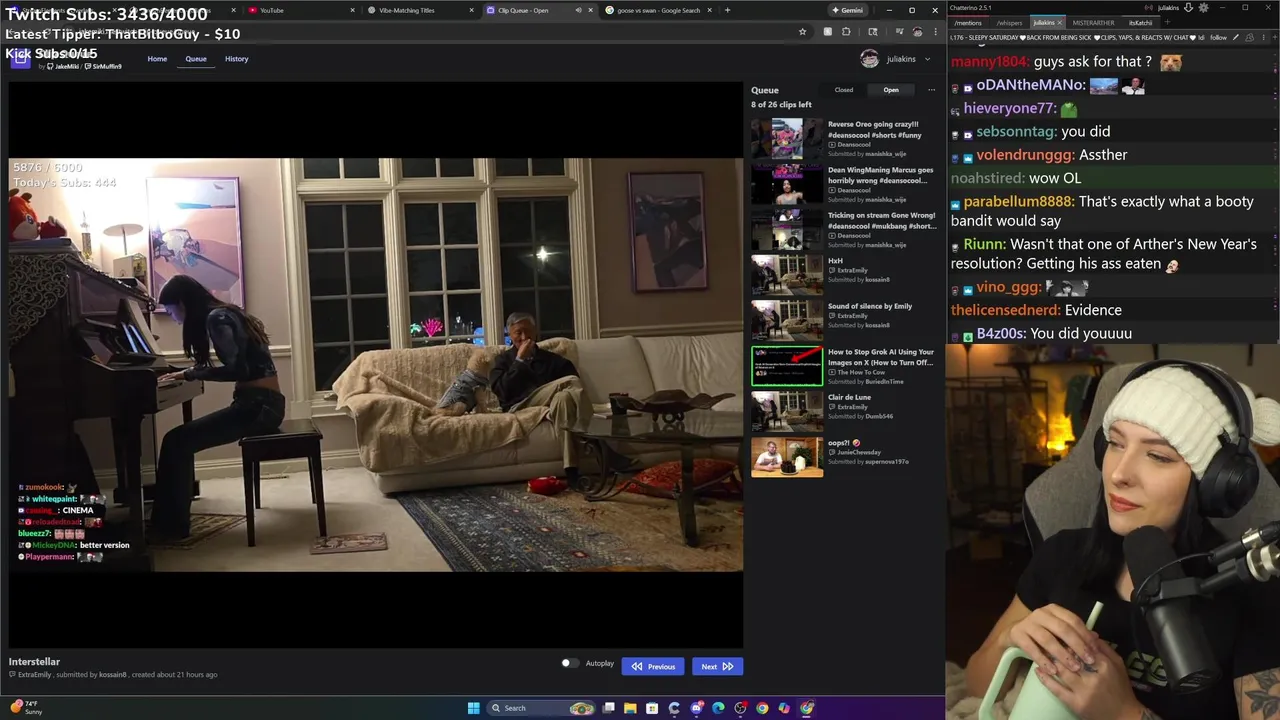This screenshot has width=1280, height=720.
Task: Click thelicensednerd username in chat
Action: (1006, 310)
